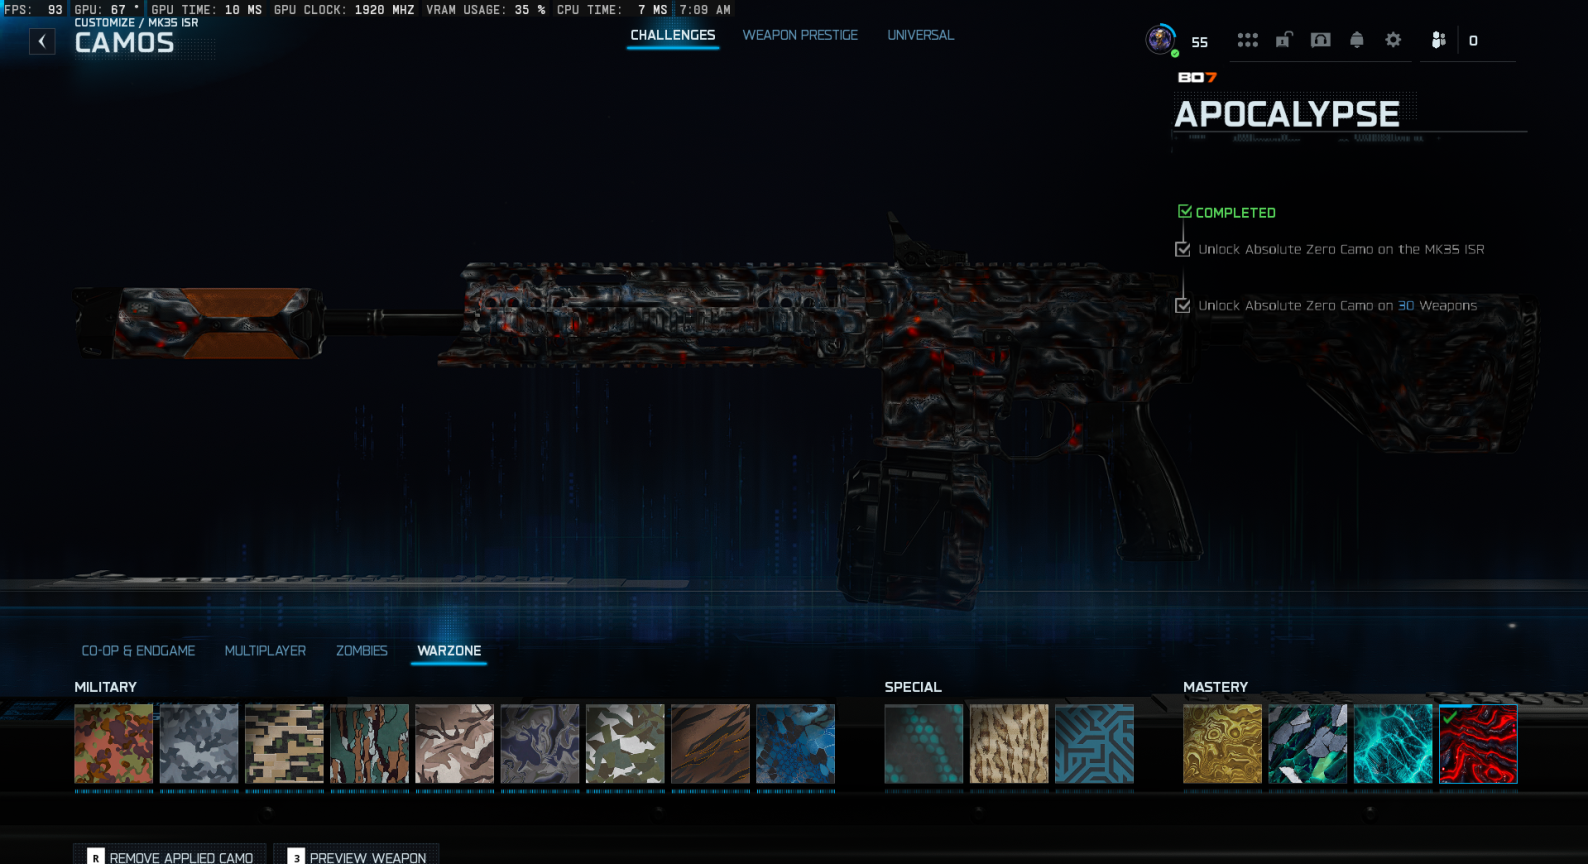Select the brown tiger-stripe Military camo
This screenshot has width=1588, height=864.
pyautogui.click(x=711, y=744)
